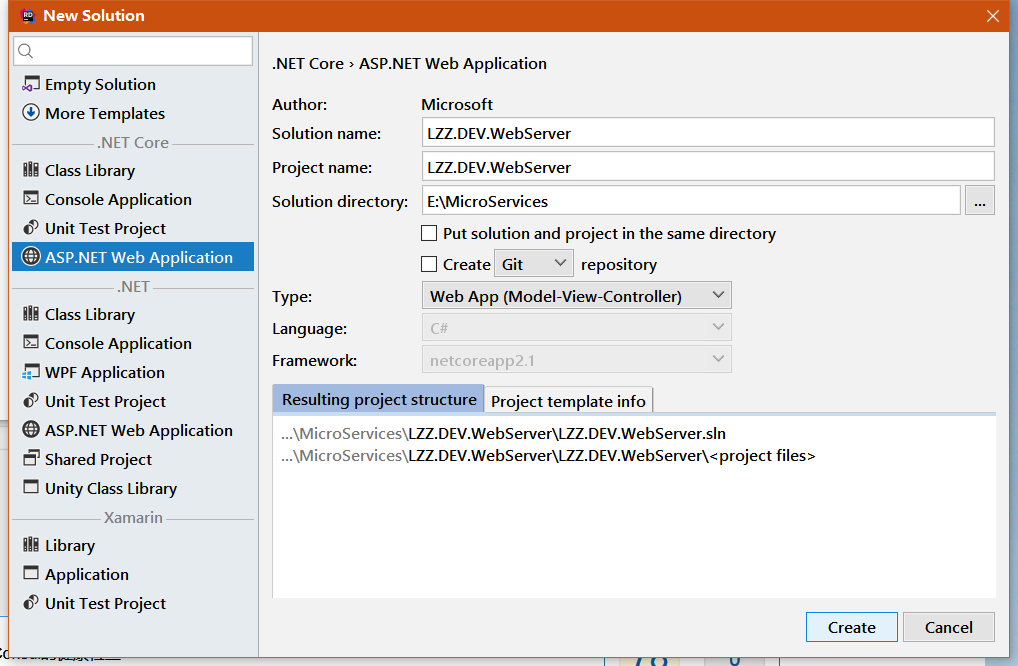Click the Rider logo in title bar
This screenshot has width=1018, height=666.
pyautogui.click(x=27, y=16)
